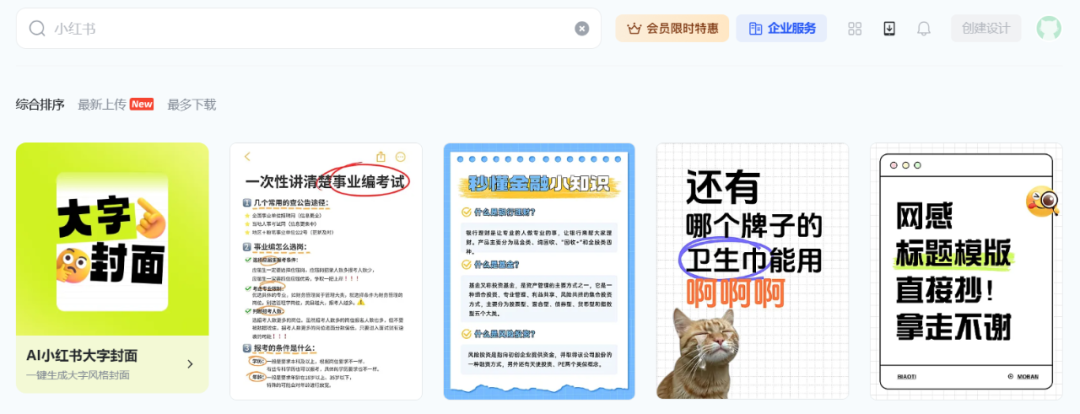Open the grid apps menu icon
The image size is (1080, 414).
[855, 29]
